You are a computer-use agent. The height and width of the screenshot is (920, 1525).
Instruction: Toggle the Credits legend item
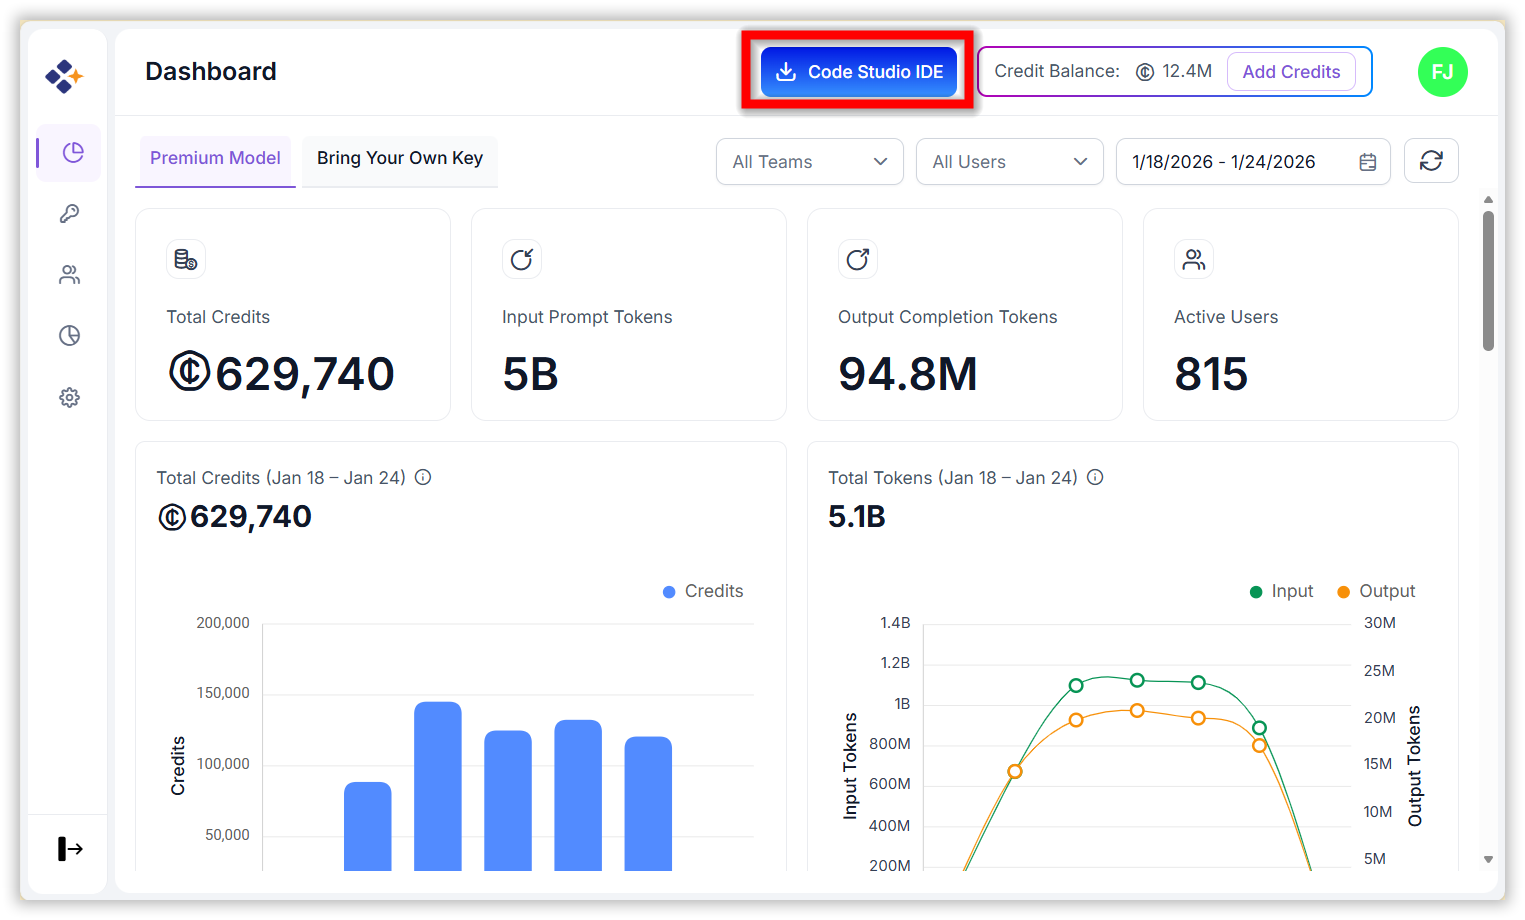click(x=704, y=591)
